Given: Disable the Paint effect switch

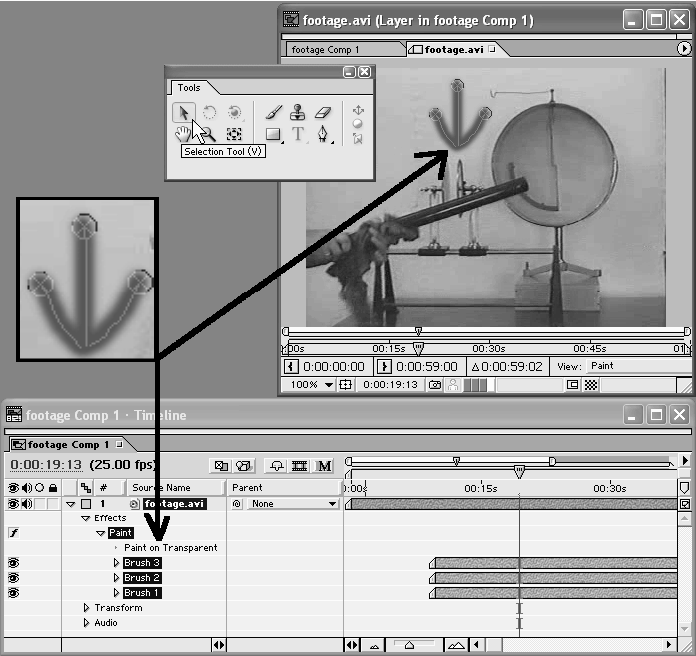Looking at the screenshot, I should click(x=14, y=534).
